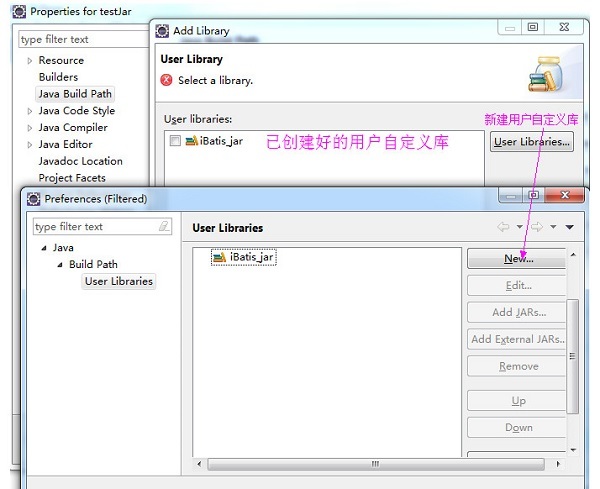The height and width of the screenshot is (489, 600).
Task: Click the forward navigation arrow icon
Action: 537,227
